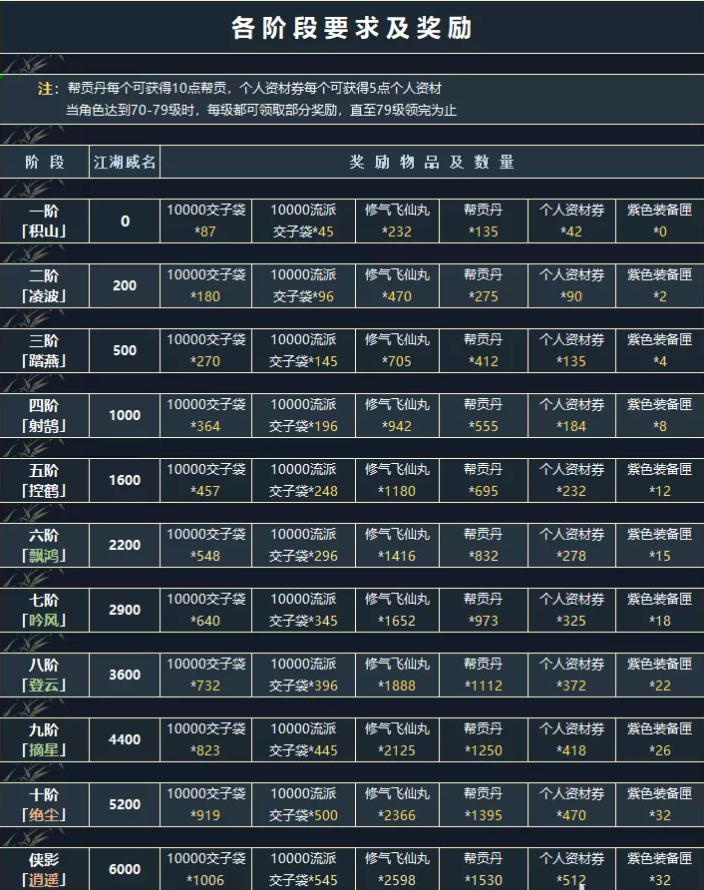704x890 pixels.
Task: Click the 江湖威名 value 6000
Action: [x=124, y=869]
